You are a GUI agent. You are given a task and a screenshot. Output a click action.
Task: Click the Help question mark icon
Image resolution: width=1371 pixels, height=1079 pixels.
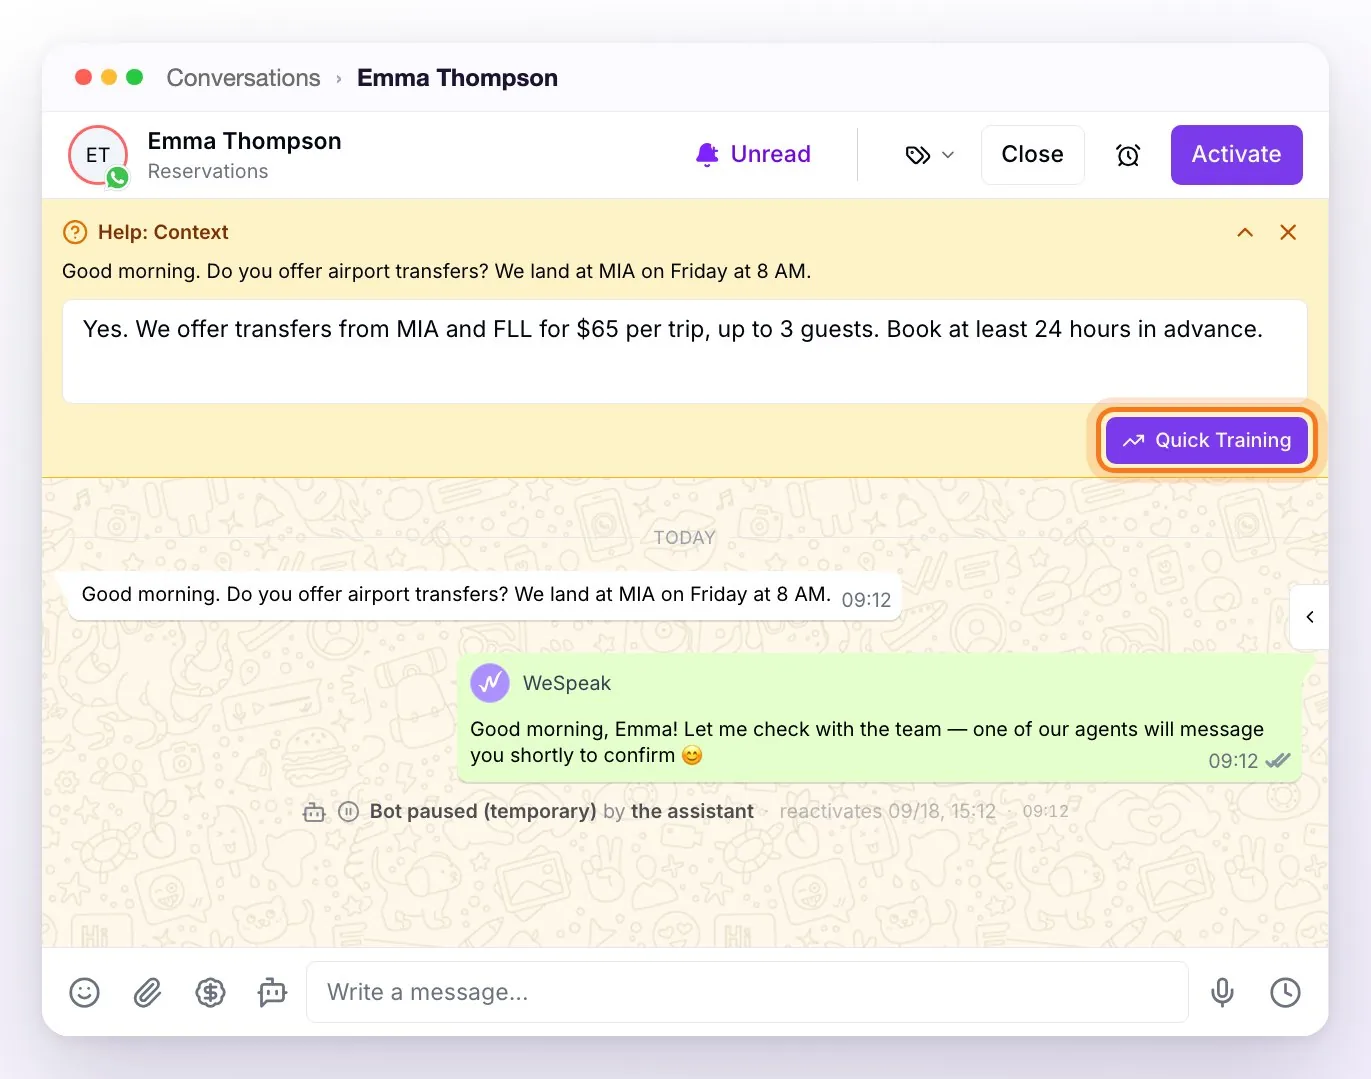point(75,232)
